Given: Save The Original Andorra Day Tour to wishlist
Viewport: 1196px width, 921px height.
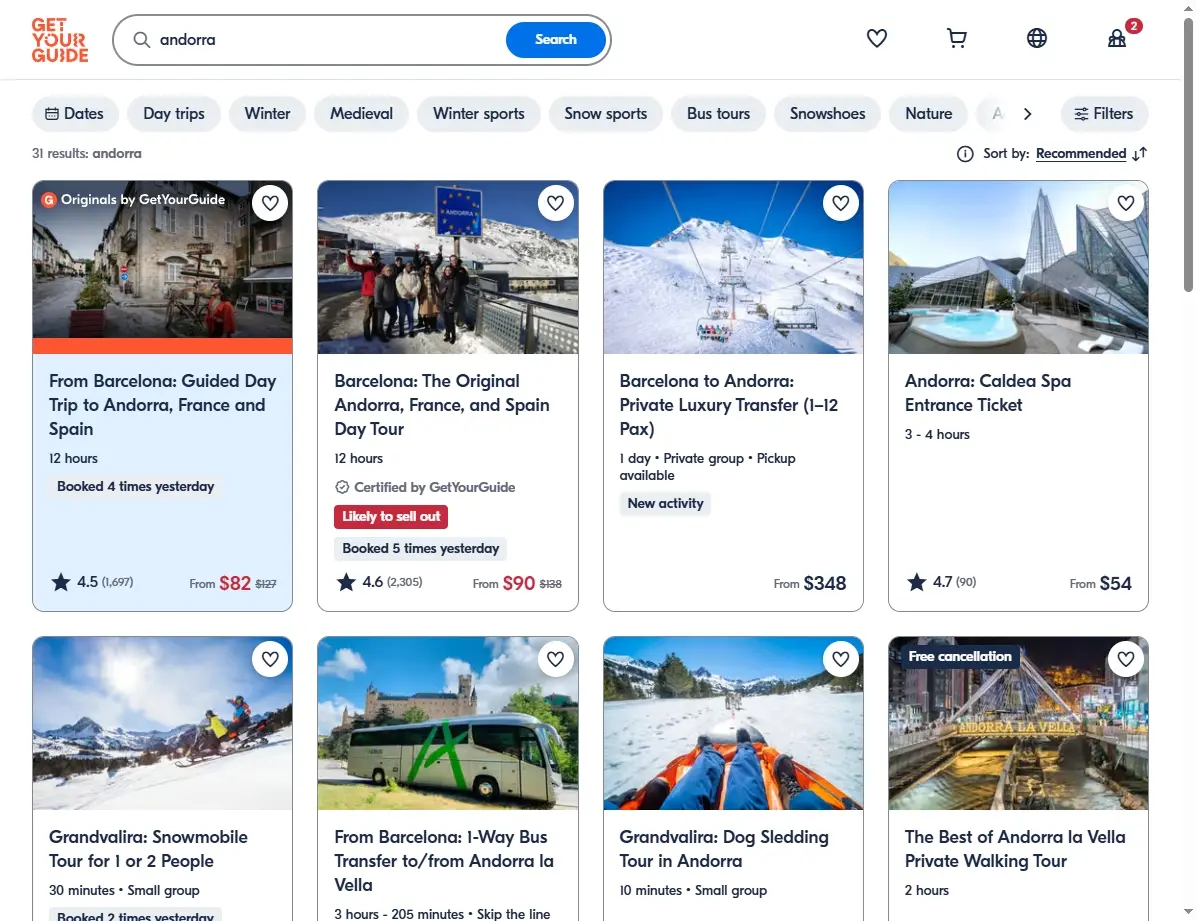Looking at the screenshot, I should coord(555,203).
